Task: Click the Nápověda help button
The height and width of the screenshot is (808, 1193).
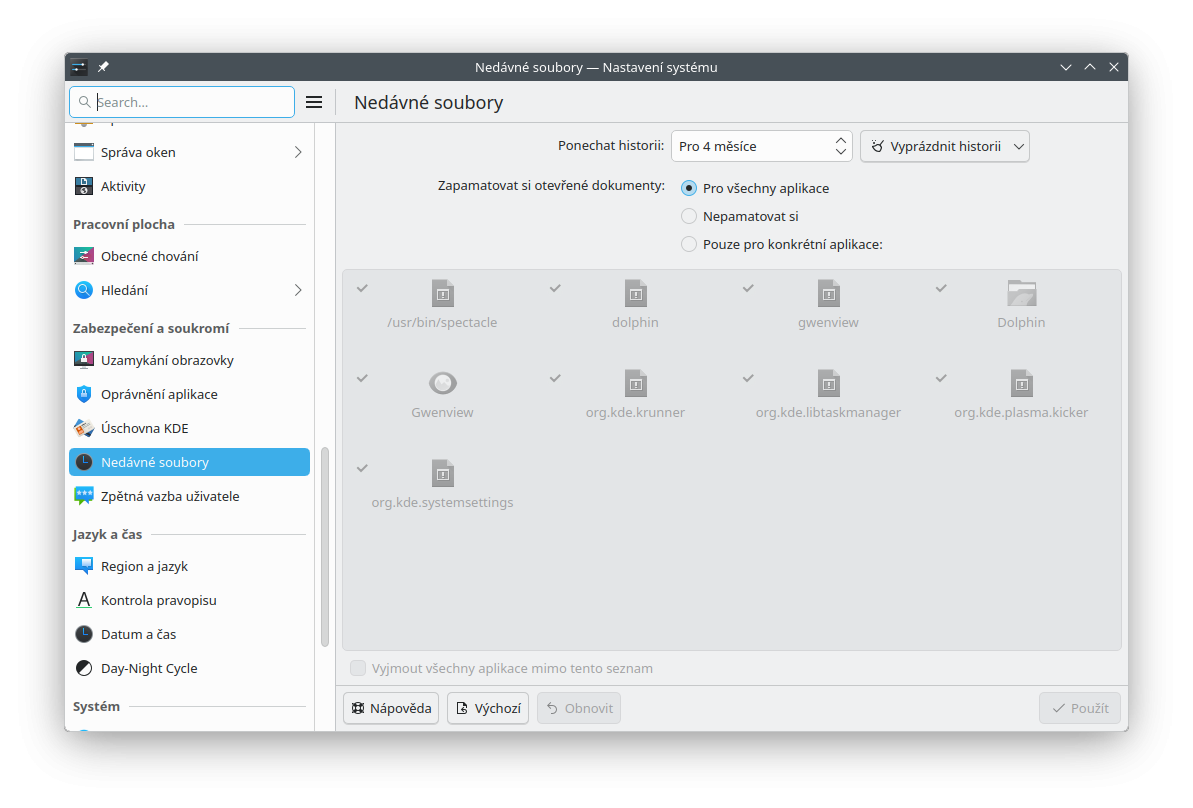Action: (x=391, y=708)
